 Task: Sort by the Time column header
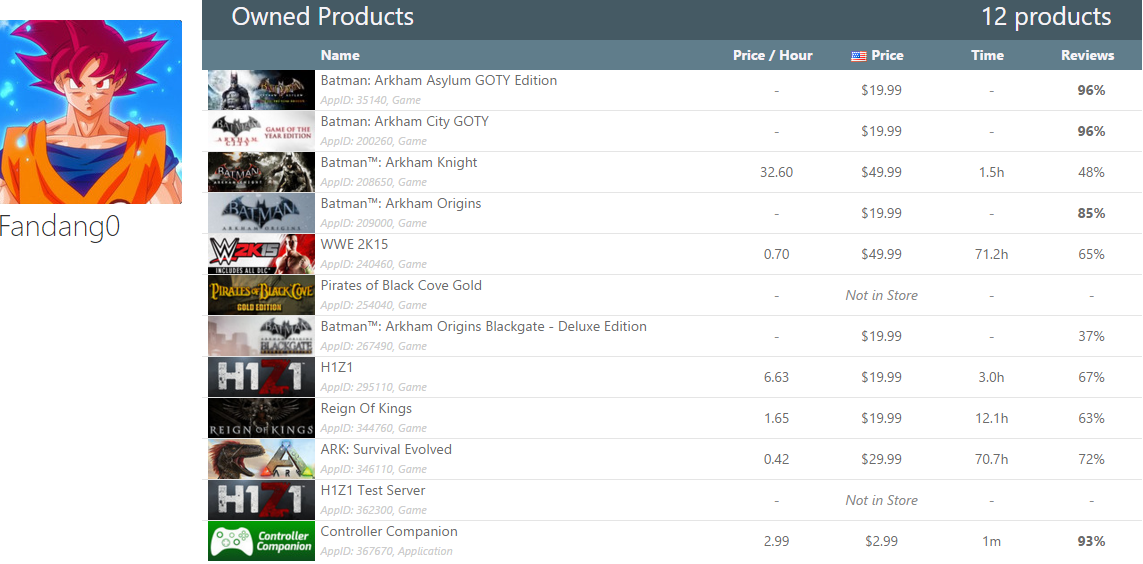(987, 55)
